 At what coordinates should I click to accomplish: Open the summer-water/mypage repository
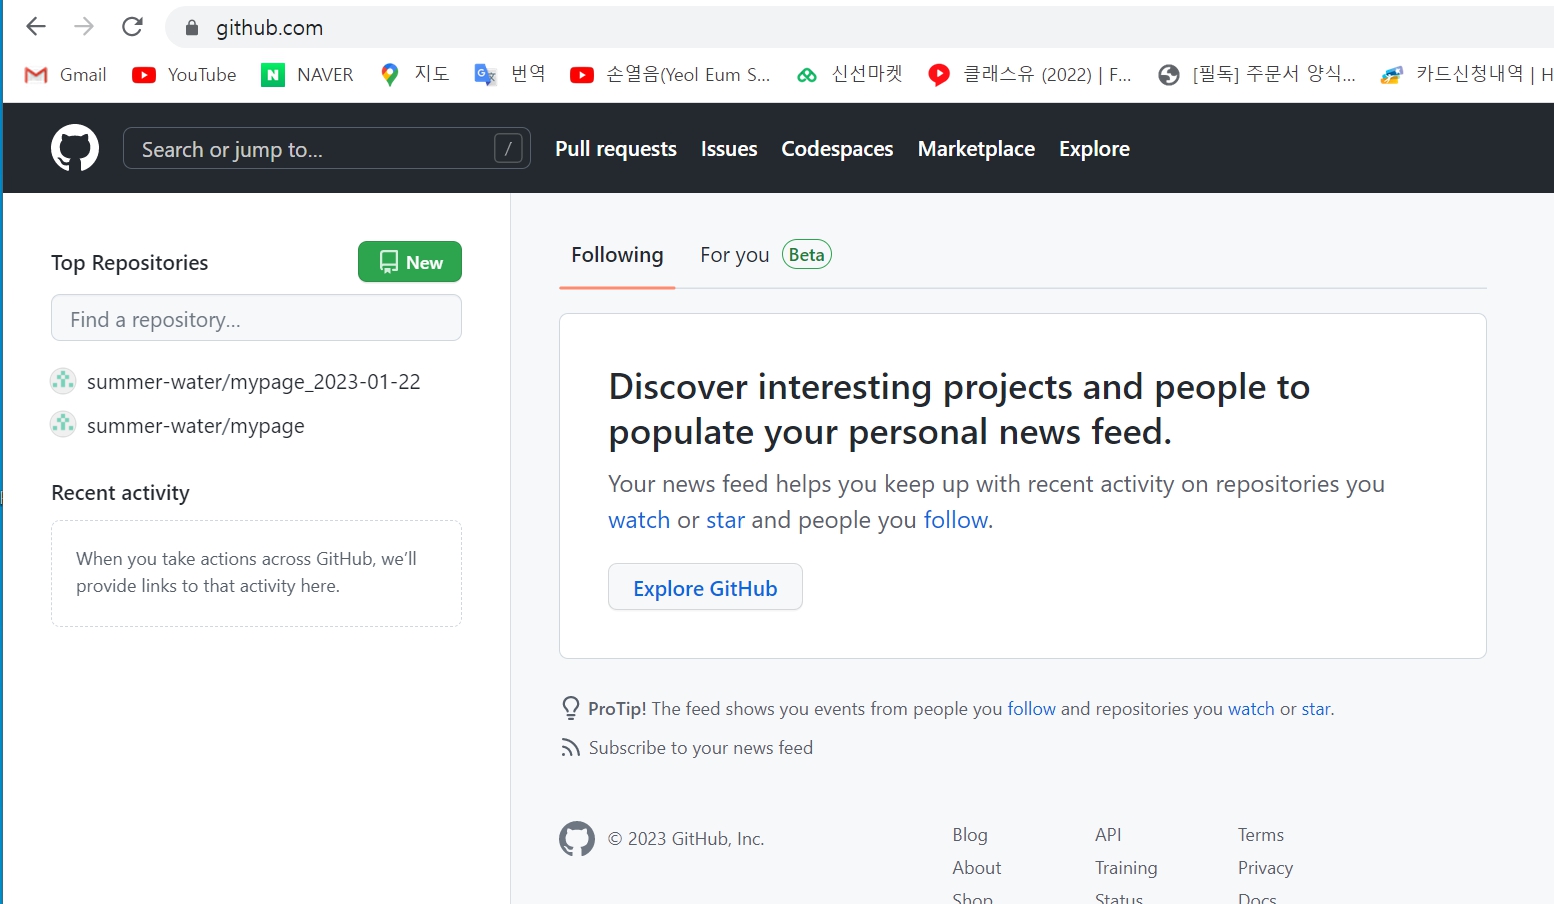click(x=196, y=426)
